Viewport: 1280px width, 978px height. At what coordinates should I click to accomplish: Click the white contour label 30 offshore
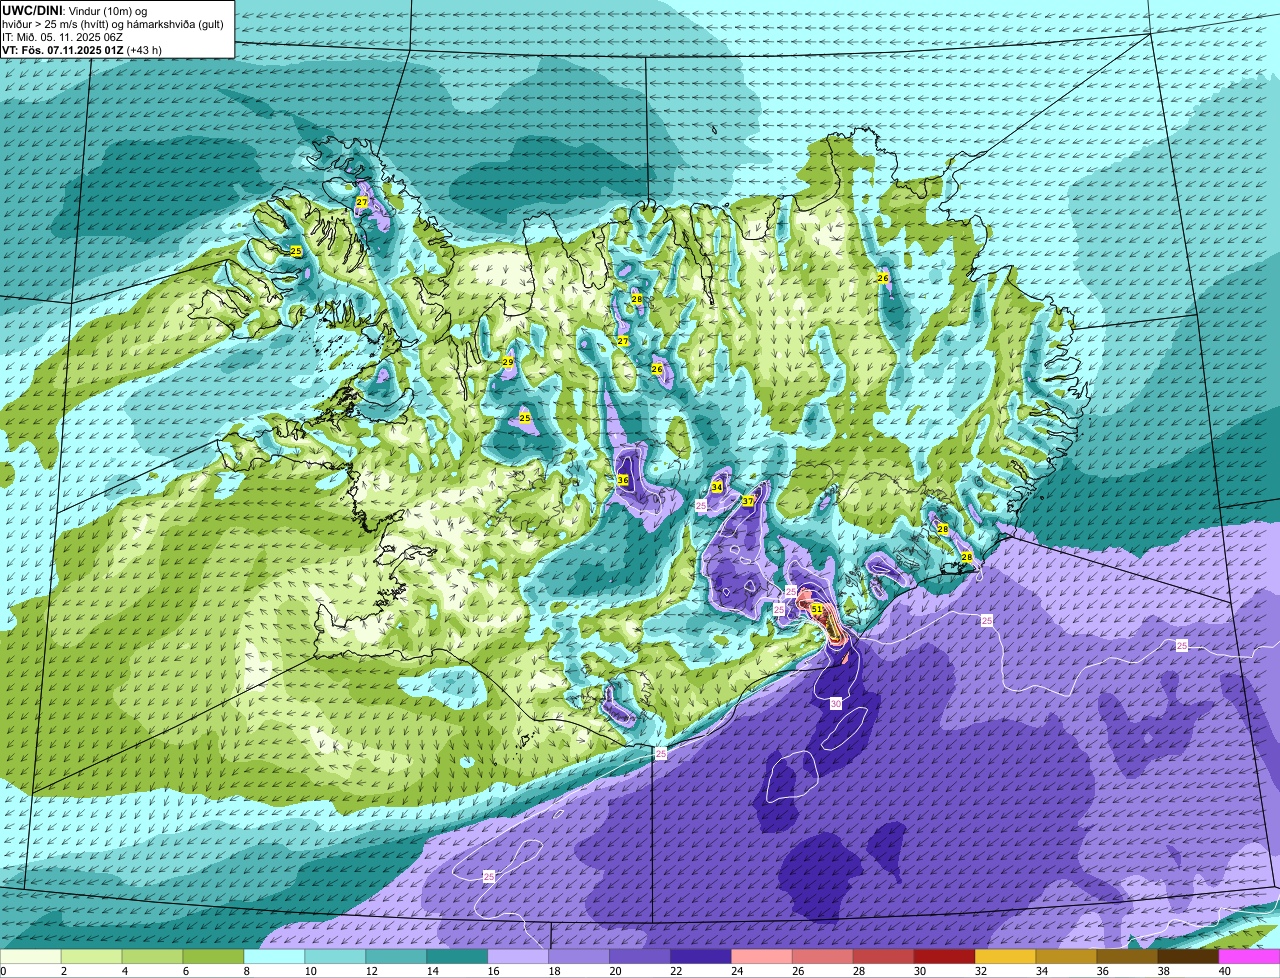pyautogui.click(x=836, y=704)
